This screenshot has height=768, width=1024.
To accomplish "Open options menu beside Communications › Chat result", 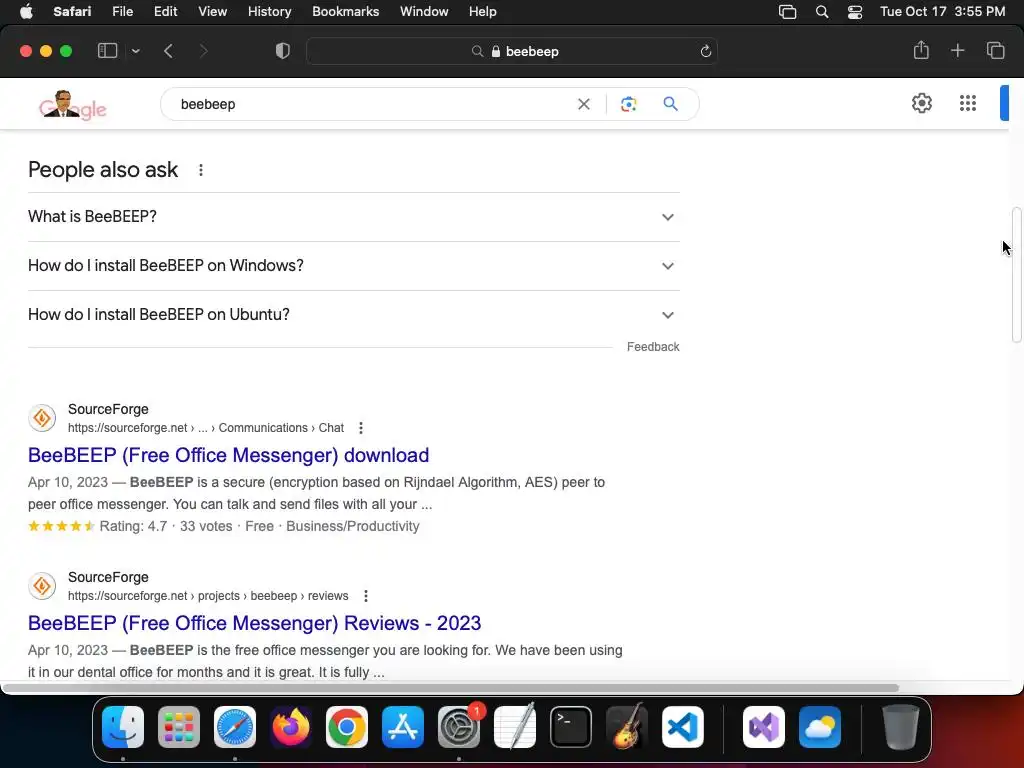I will click(x=360, y=428).
